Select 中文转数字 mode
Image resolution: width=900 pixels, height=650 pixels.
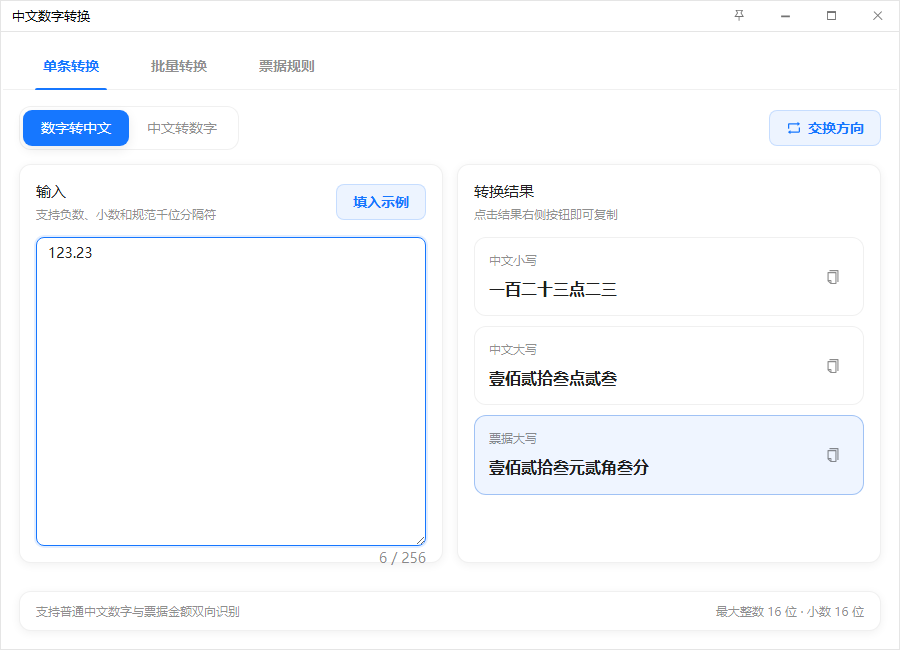[x=182, y=128]
